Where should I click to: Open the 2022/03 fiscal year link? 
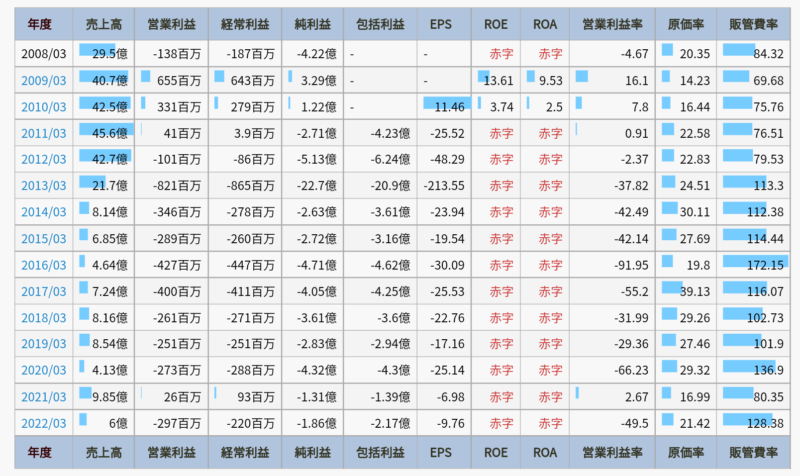point(44,423)
